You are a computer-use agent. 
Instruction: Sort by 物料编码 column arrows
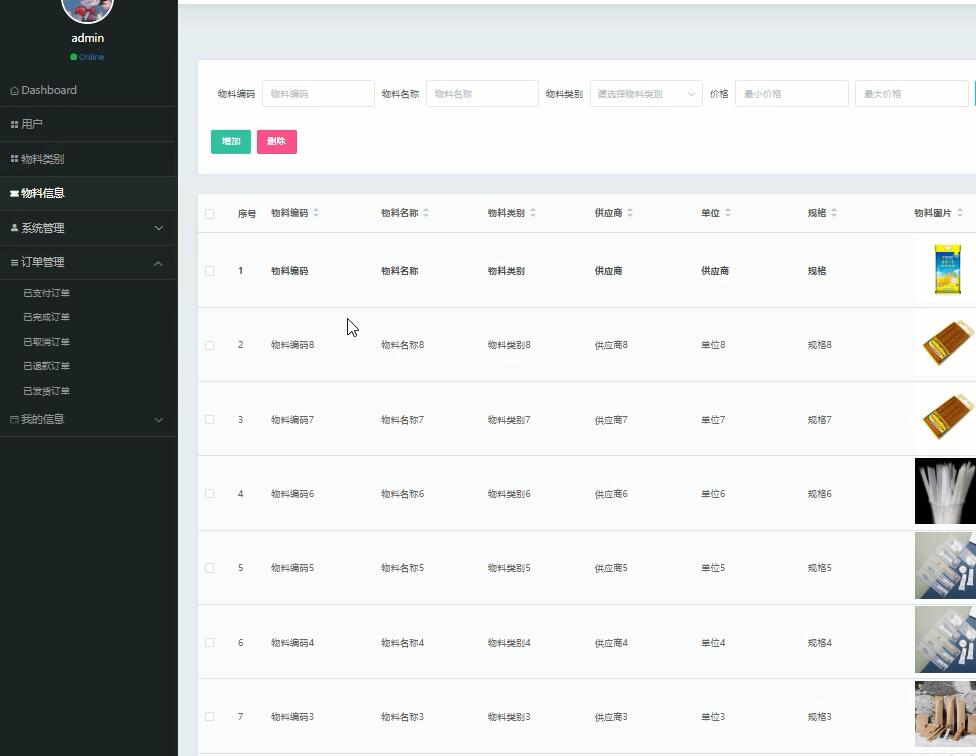(x=316, y=213)
